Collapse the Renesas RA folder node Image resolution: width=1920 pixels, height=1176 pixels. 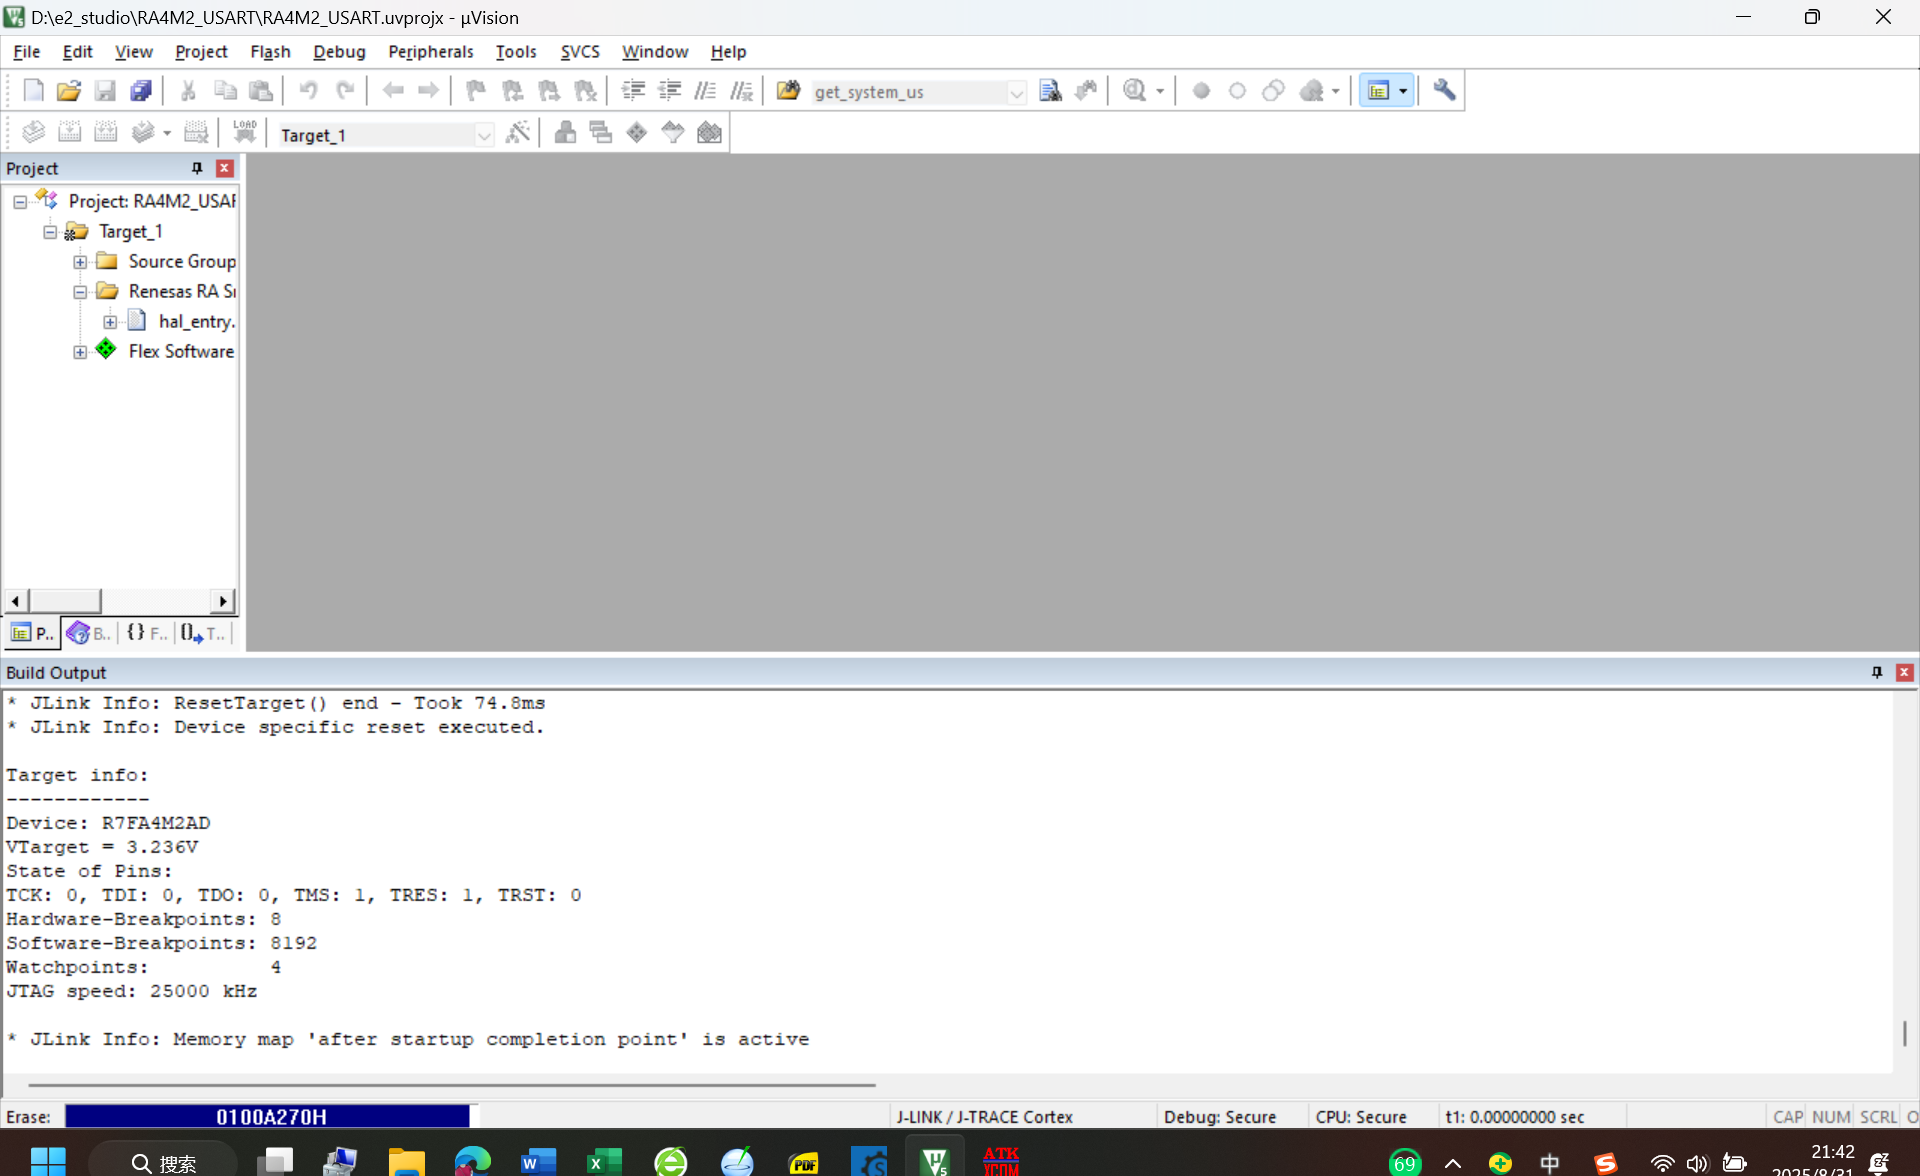(80, 292)
